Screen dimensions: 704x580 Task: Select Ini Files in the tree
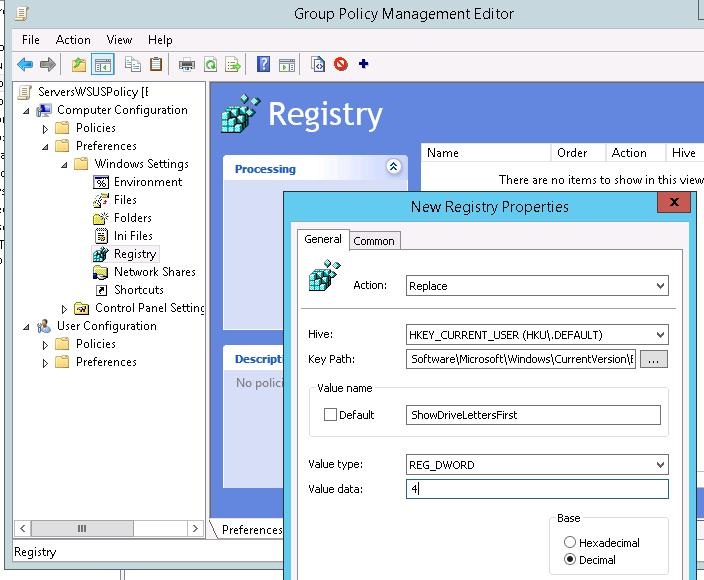click(133, 236)
